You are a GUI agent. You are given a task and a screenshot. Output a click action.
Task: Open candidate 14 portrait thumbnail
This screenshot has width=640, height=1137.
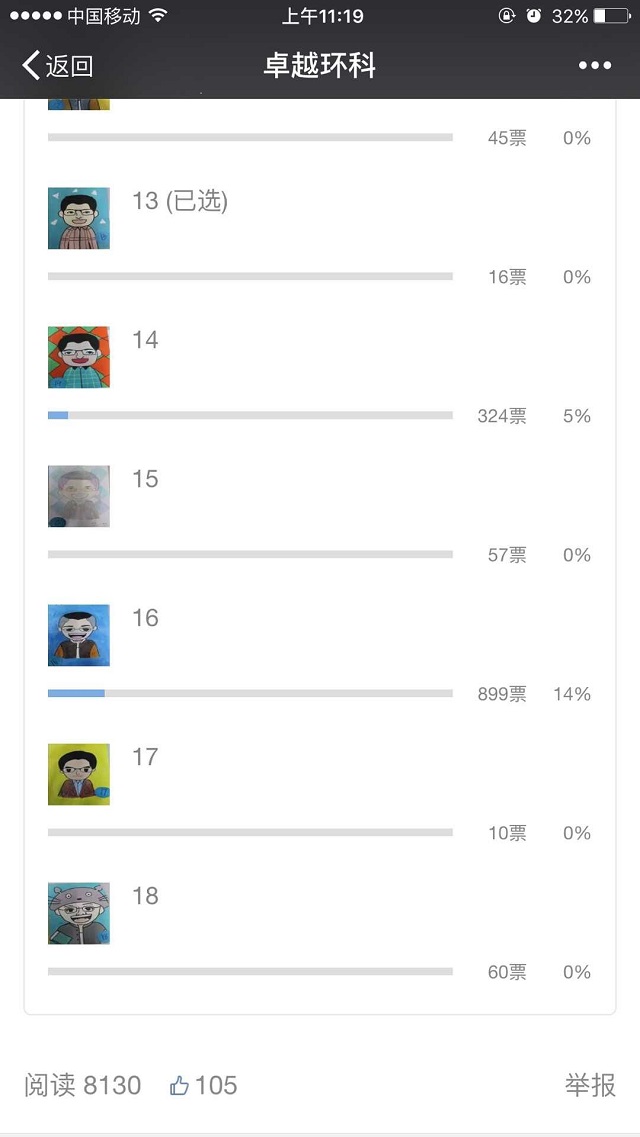[x=79, y=357]
